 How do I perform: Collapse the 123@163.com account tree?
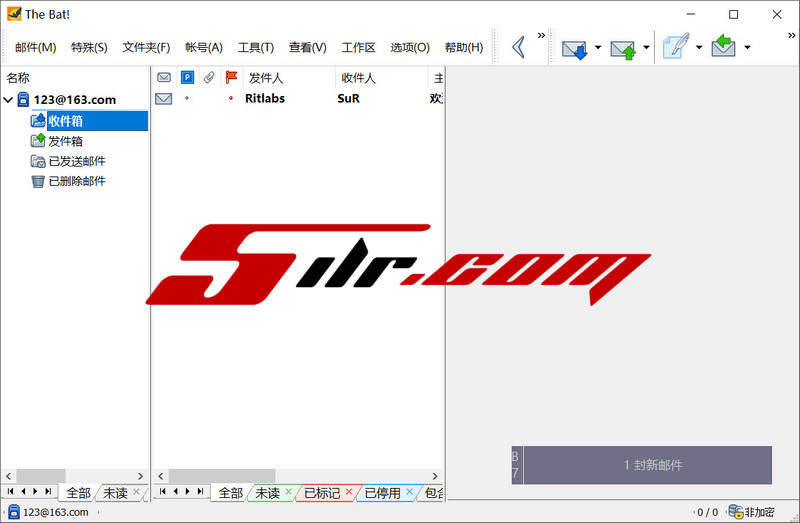9,100
